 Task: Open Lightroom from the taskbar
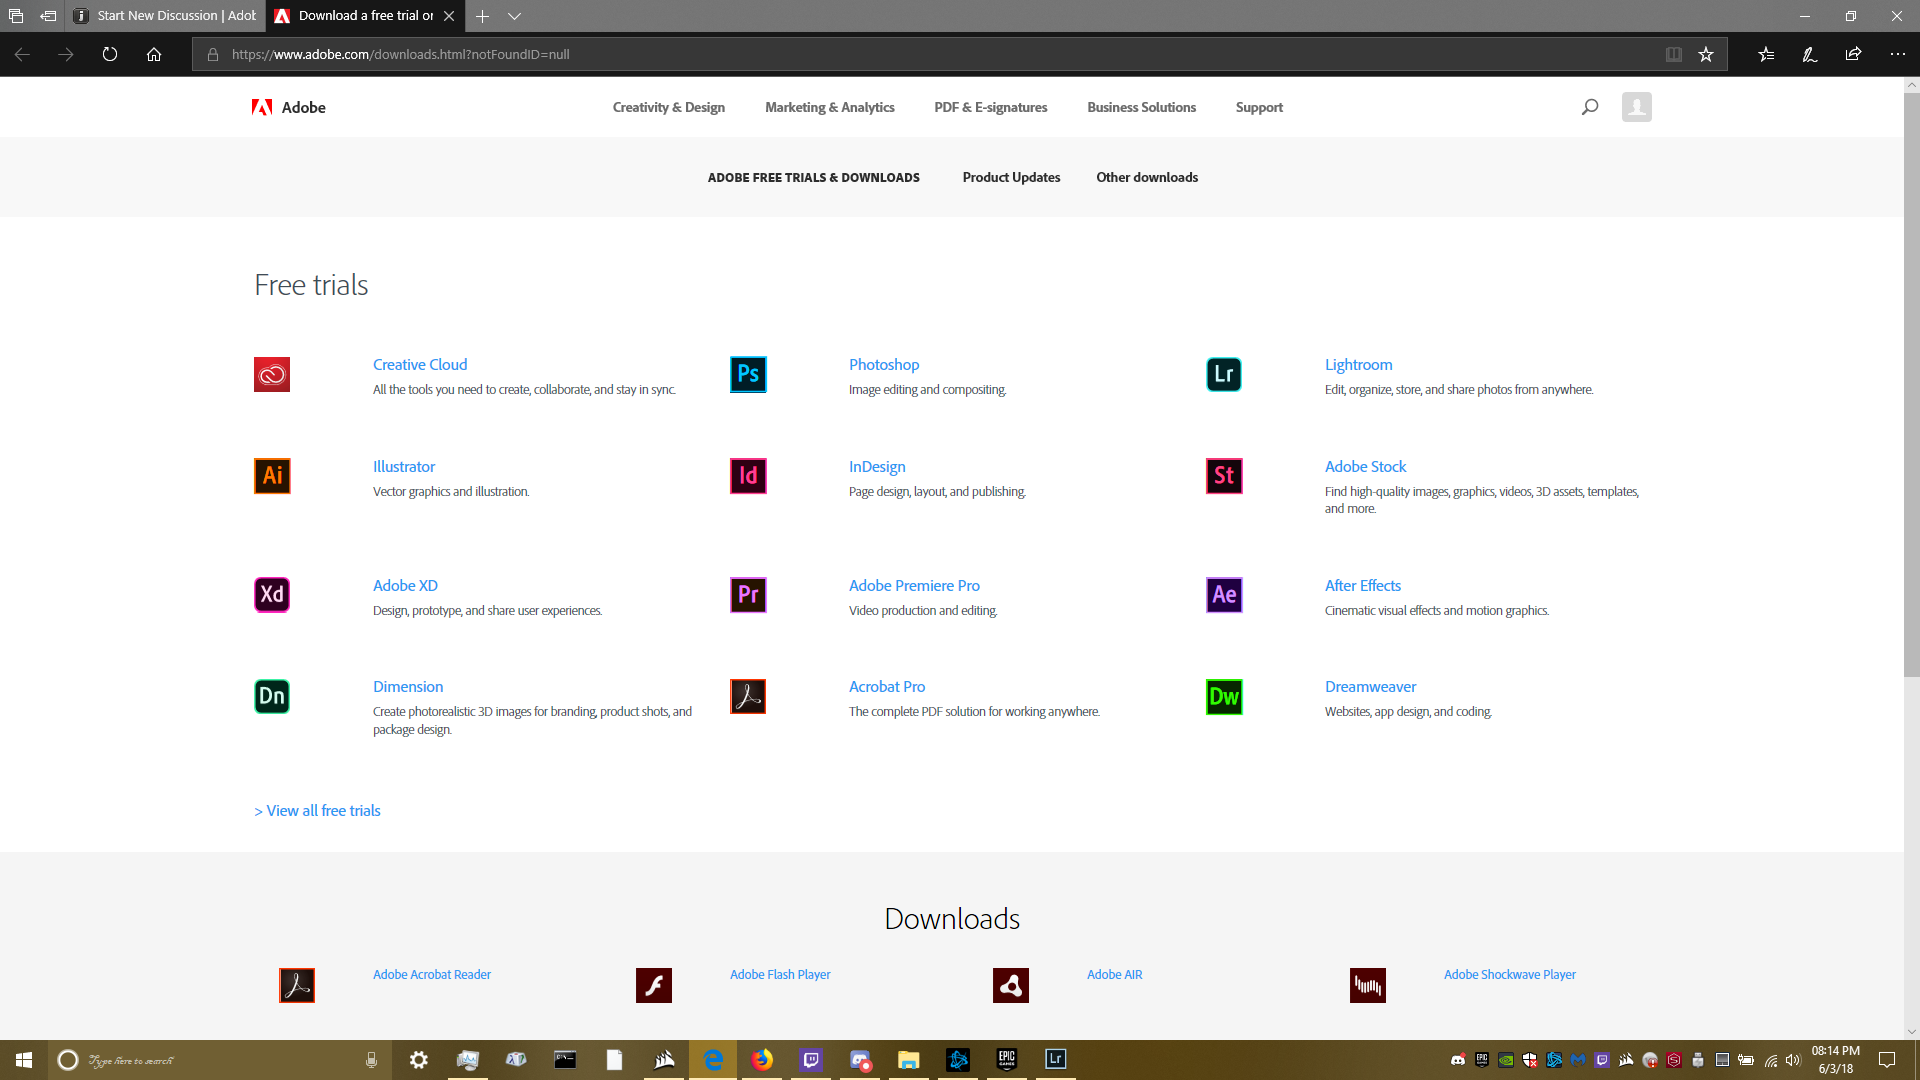pyautogui.click(x=1056, y=1060)
